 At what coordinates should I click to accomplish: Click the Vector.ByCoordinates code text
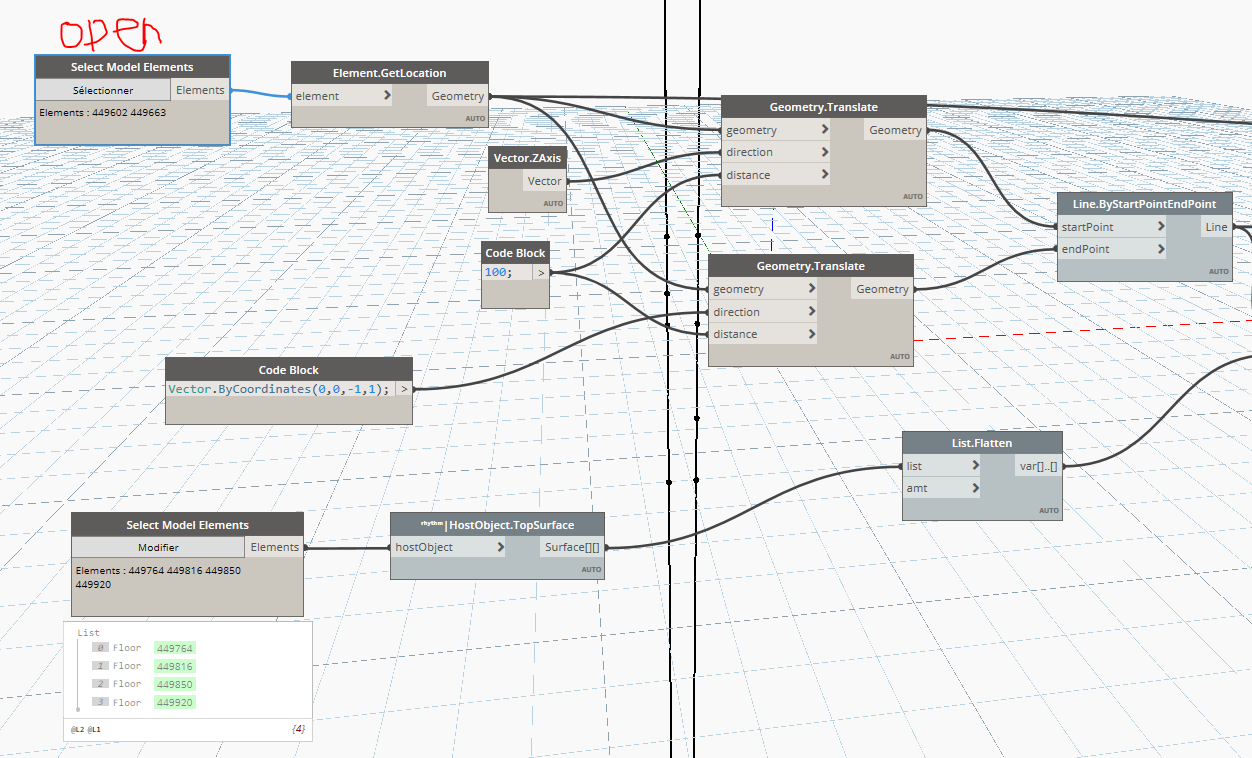click(x=278, y=389)
